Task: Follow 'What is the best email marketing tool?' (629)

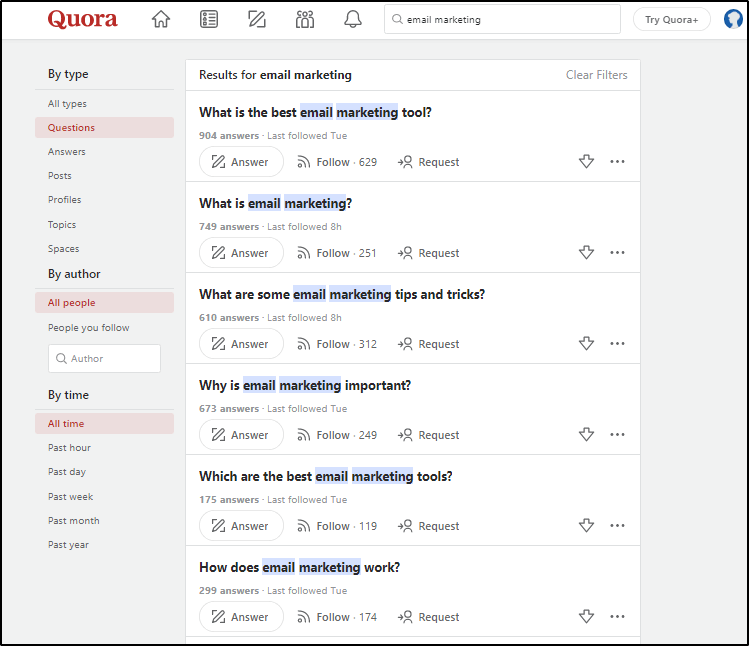Action: tap(337, 162)
